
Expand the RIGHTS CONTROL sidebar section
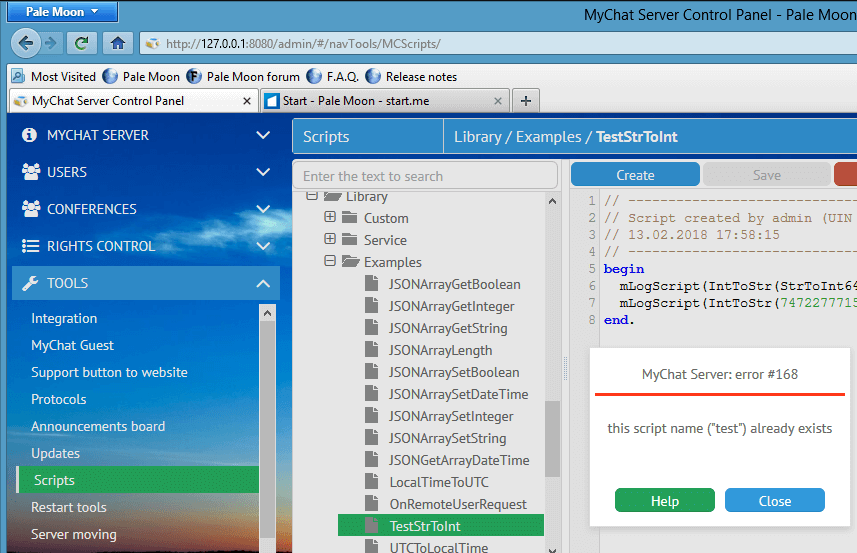coord(263,246)
